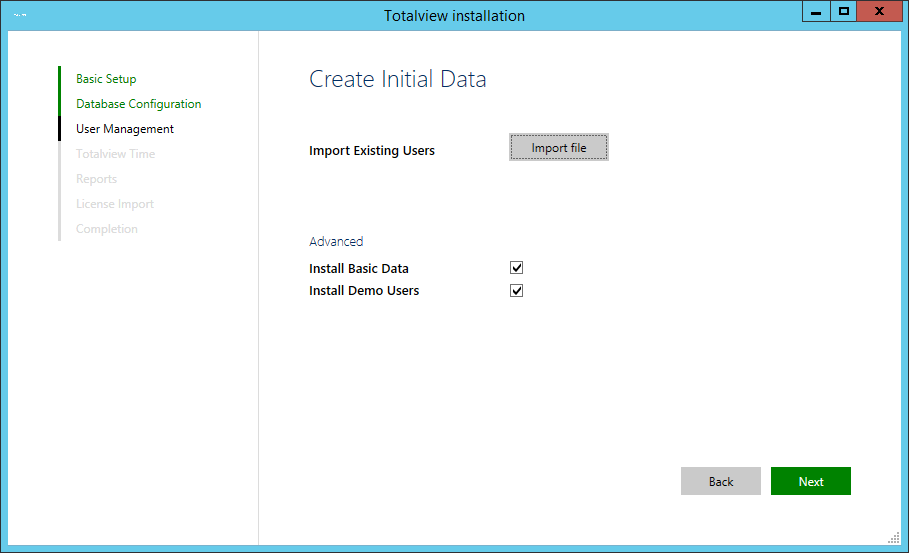Minimize the Totalview installation window

coord(816,12)
